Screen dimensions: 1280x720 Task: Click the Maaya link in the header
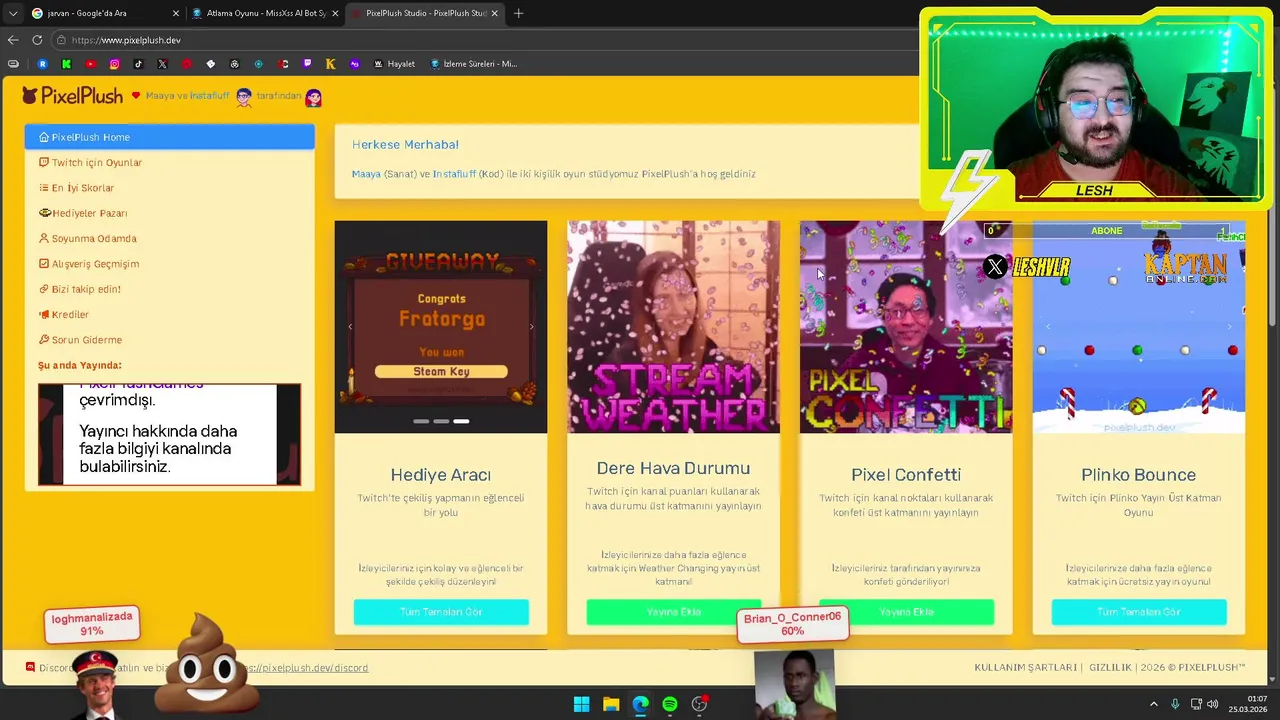[160, 96]
